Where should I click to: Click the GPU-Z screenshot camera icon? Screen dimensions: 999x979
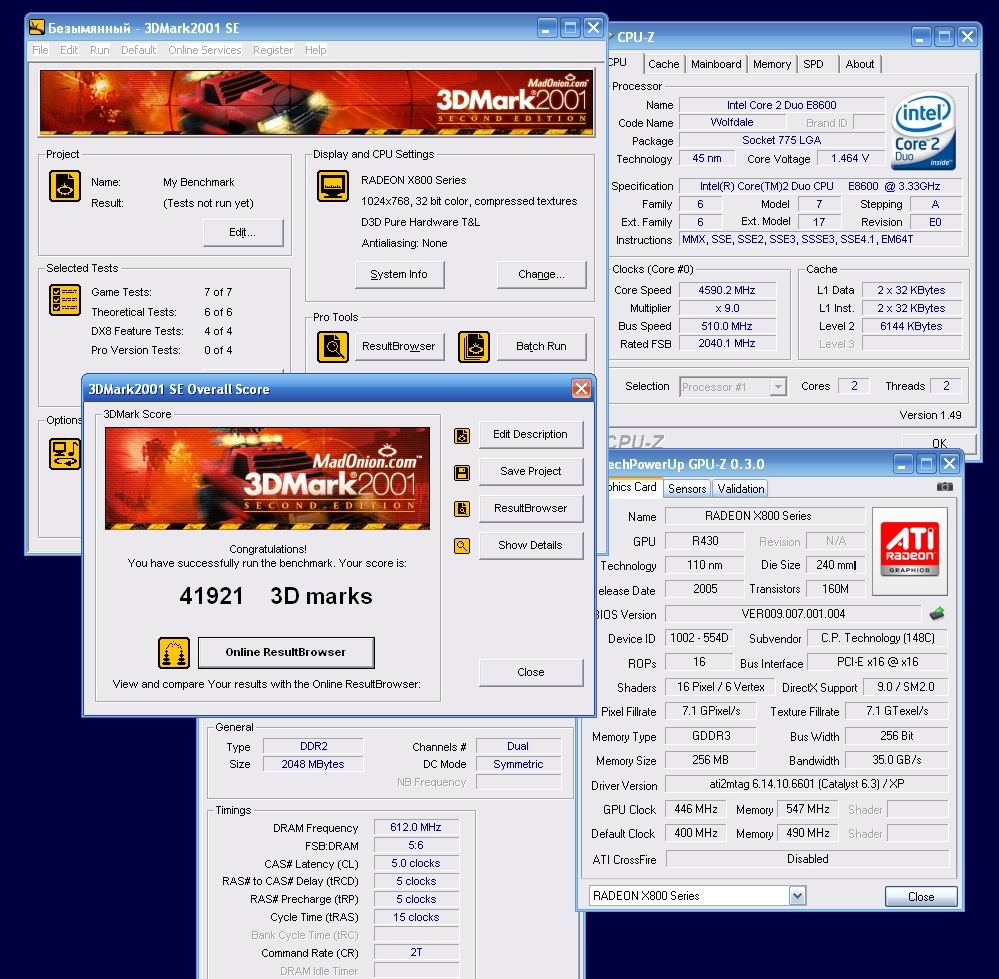click(x=944, y=487)
